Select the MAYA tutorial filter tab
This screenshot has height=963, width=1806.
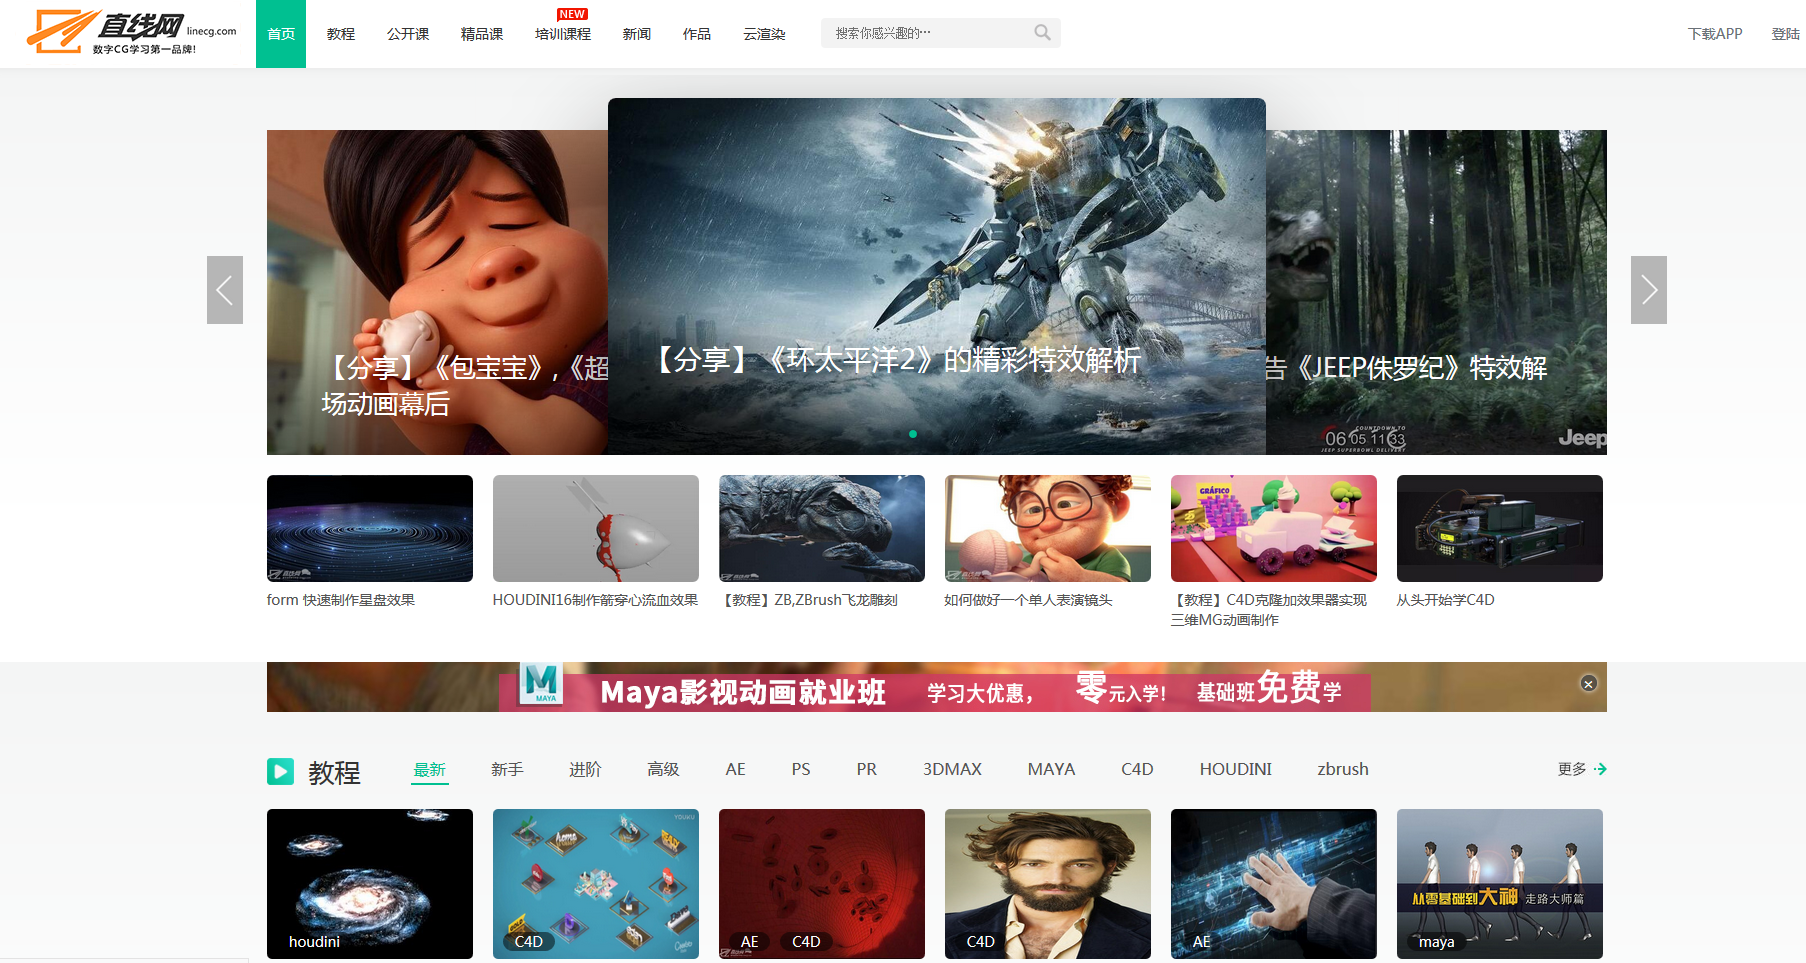coord(1052,769)
